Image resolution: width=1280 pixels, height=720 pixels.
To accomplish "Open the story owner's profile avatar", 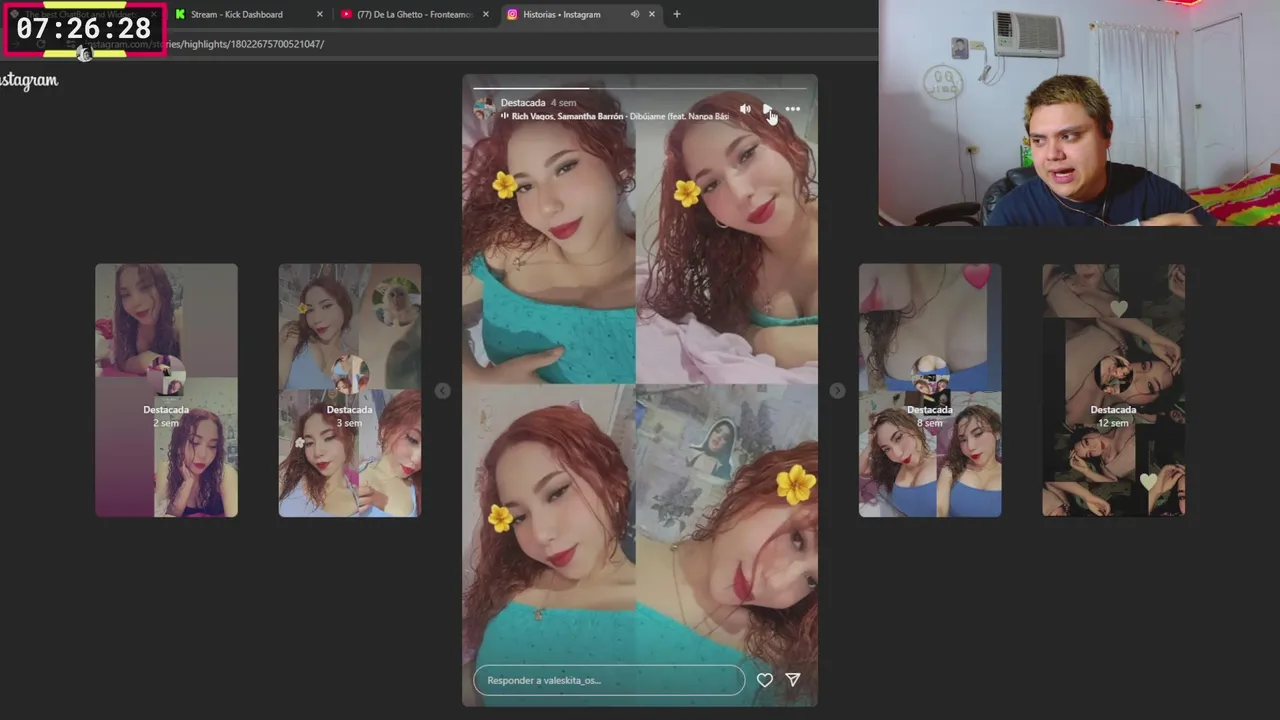I will pos(484,109).
